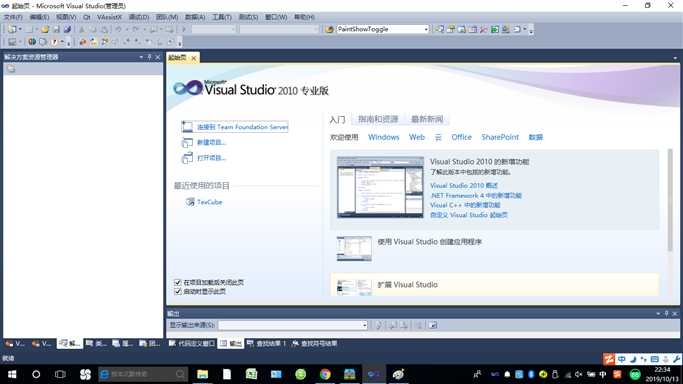Screen dimensions: 683x384
Task: Close the Start Page tab
Action: point(194,58)
